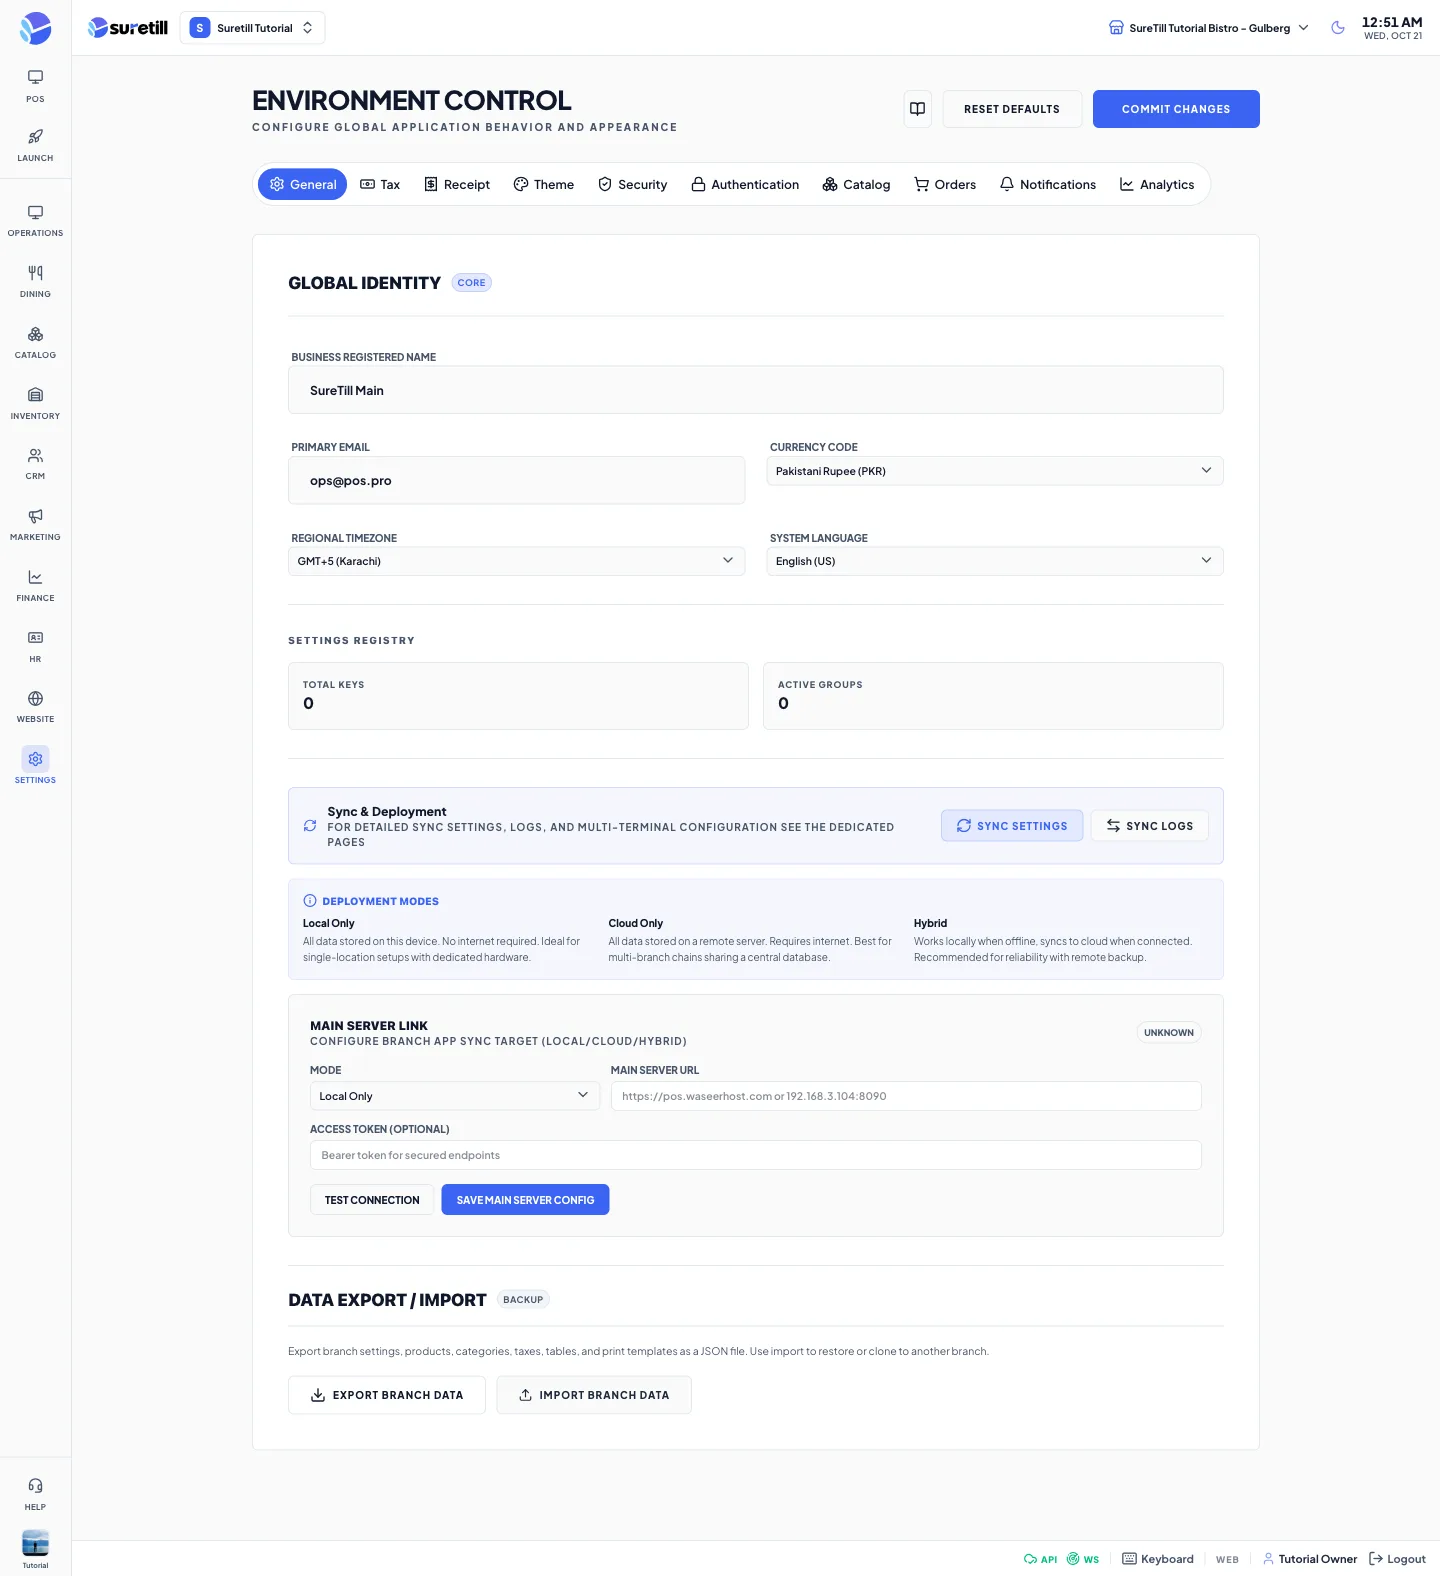The height and width of the screenshot is (1576, 1440).
Task: Click the Tutorial avatar thumbnail
Action: 35,1543
